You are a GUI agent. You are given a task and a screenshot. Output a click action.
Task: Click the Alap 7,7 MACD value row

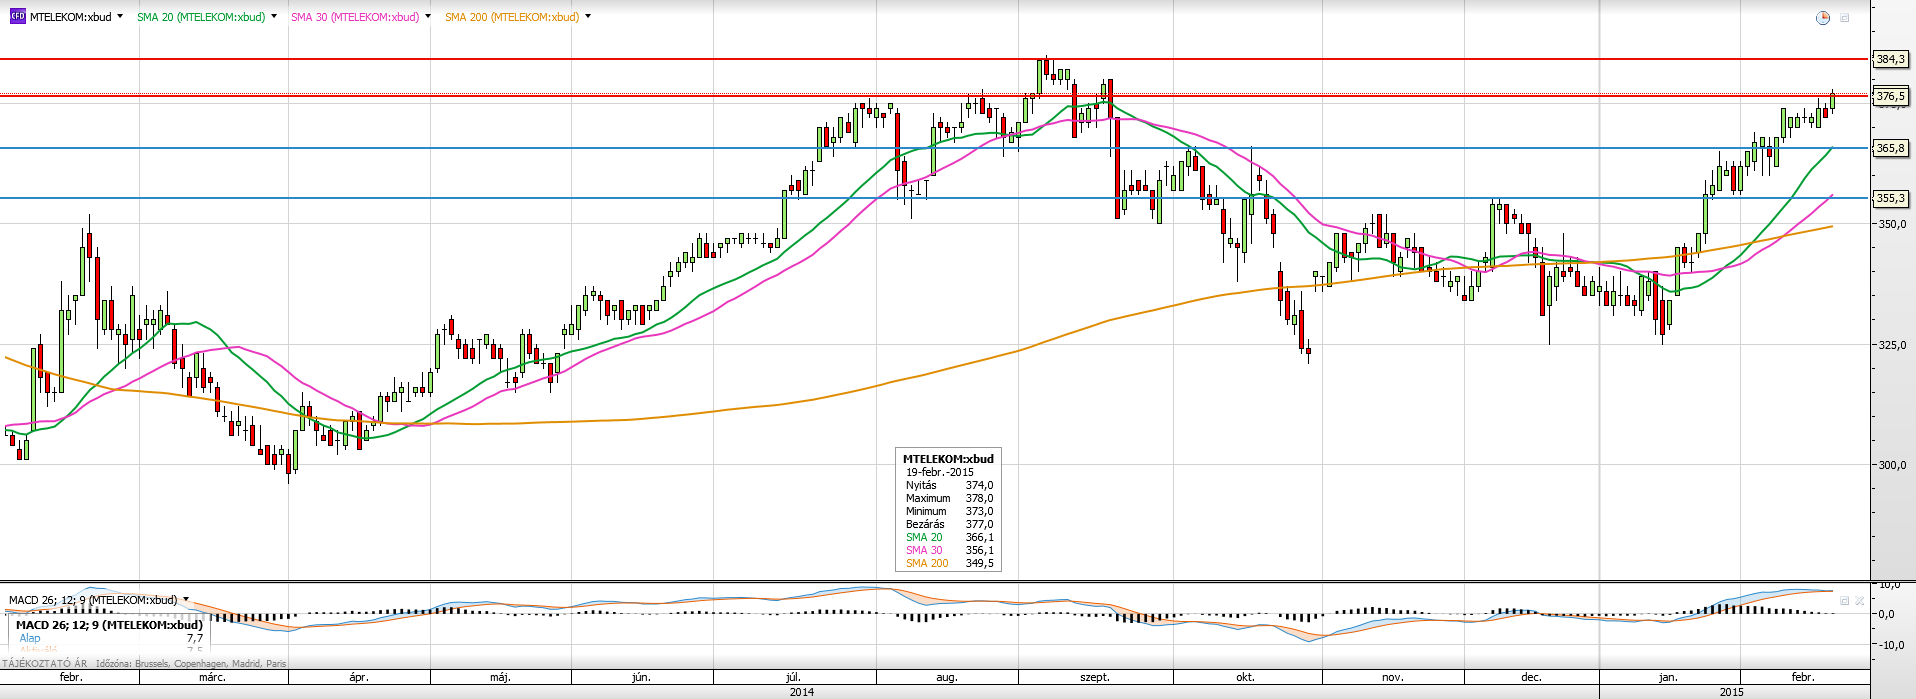pyautogui.click(x=111, y=638)
